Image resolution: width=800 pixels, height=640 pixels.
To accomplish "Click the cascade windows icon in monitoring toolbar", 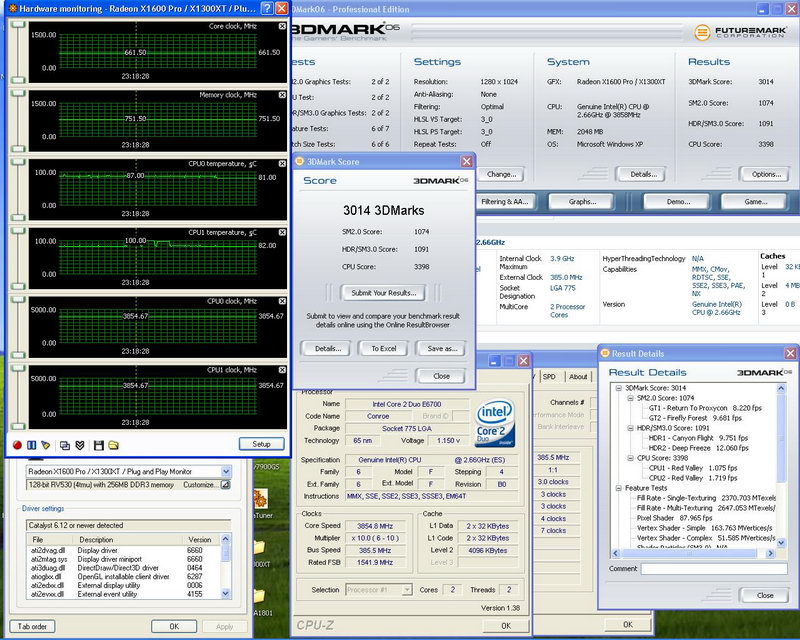I will 64,444.
